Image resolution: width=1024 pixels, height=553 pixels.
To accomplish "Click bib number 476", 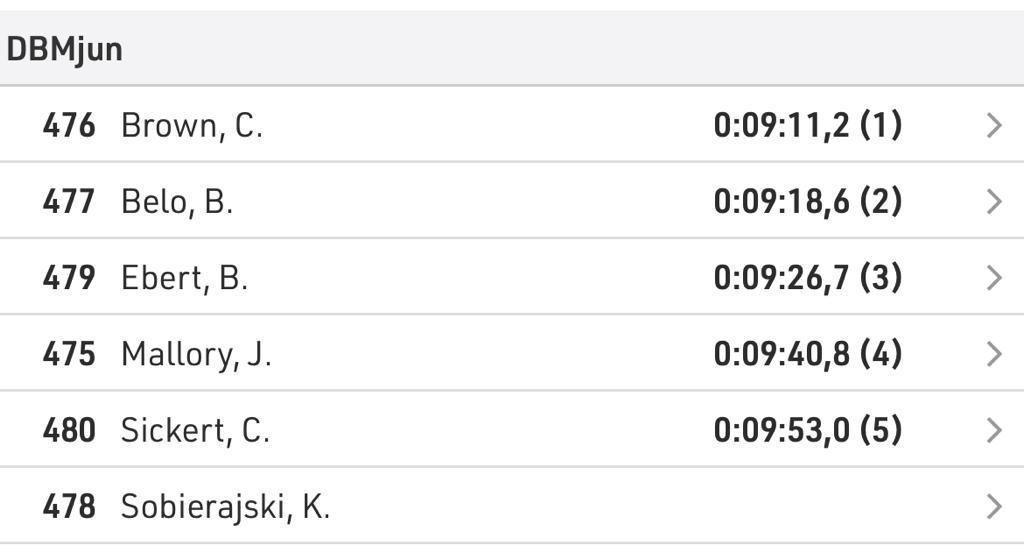I will click(69, 126).
